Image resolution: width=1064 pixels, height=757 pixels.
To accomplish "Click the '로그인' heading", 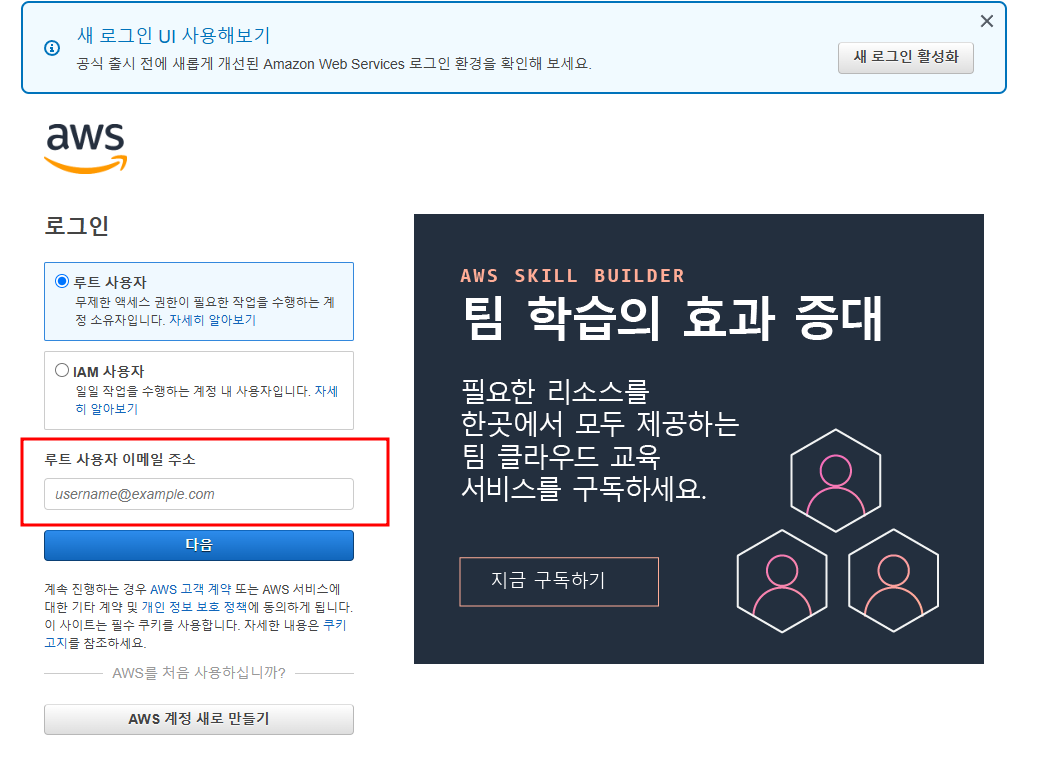I will point(77,225).
